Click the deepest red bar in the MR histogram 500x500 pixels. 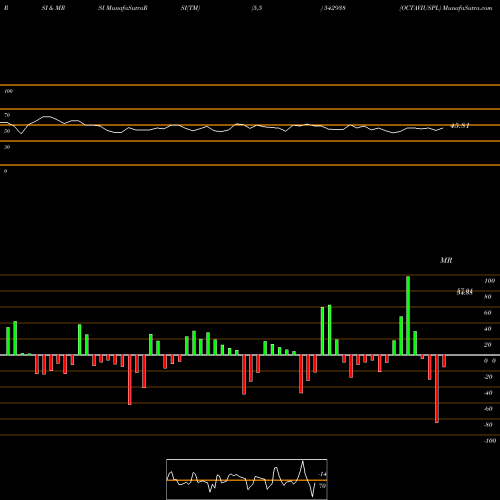pyautogui.click(x=437, y=389)
